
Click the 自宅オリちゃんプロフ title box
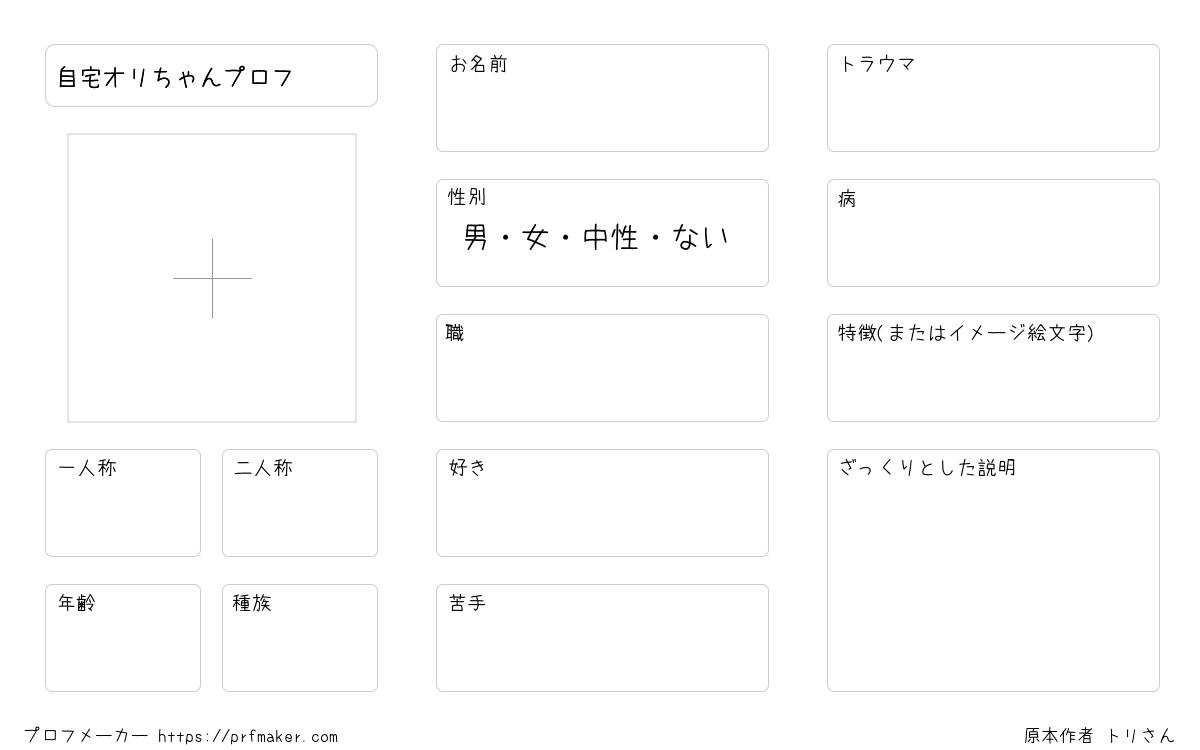pos(211,75)
